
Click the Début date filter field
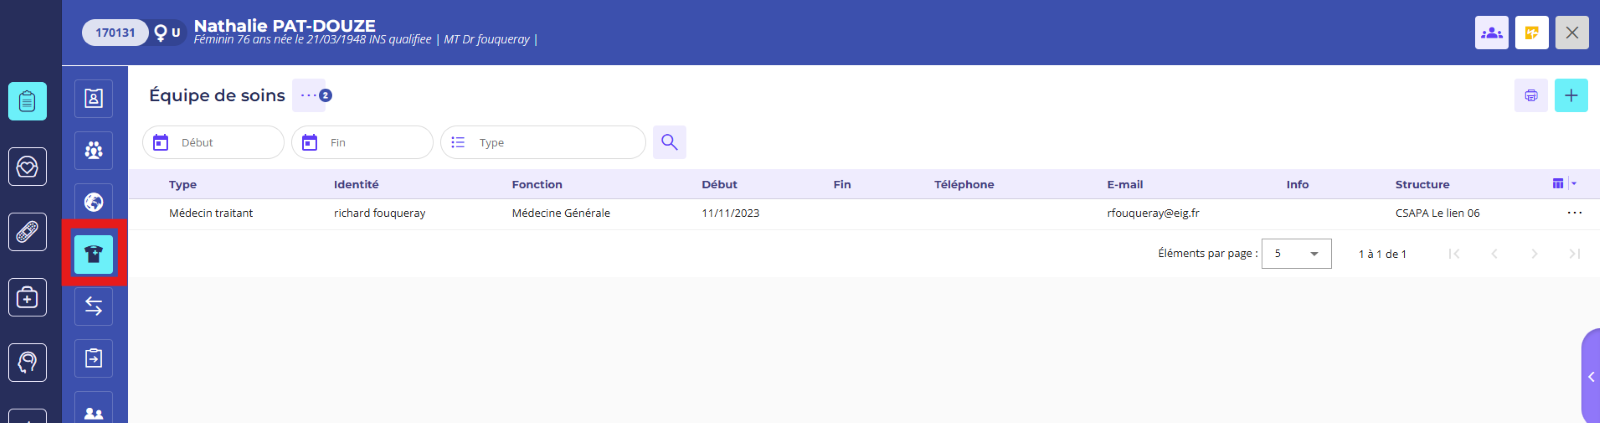click(214, 143)
